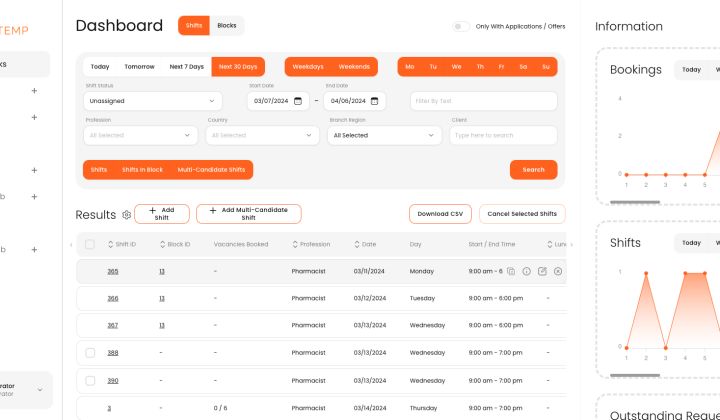
Task: Open the Branch Region dropdown
Action: pyautogui.click(x=384, y=135)
